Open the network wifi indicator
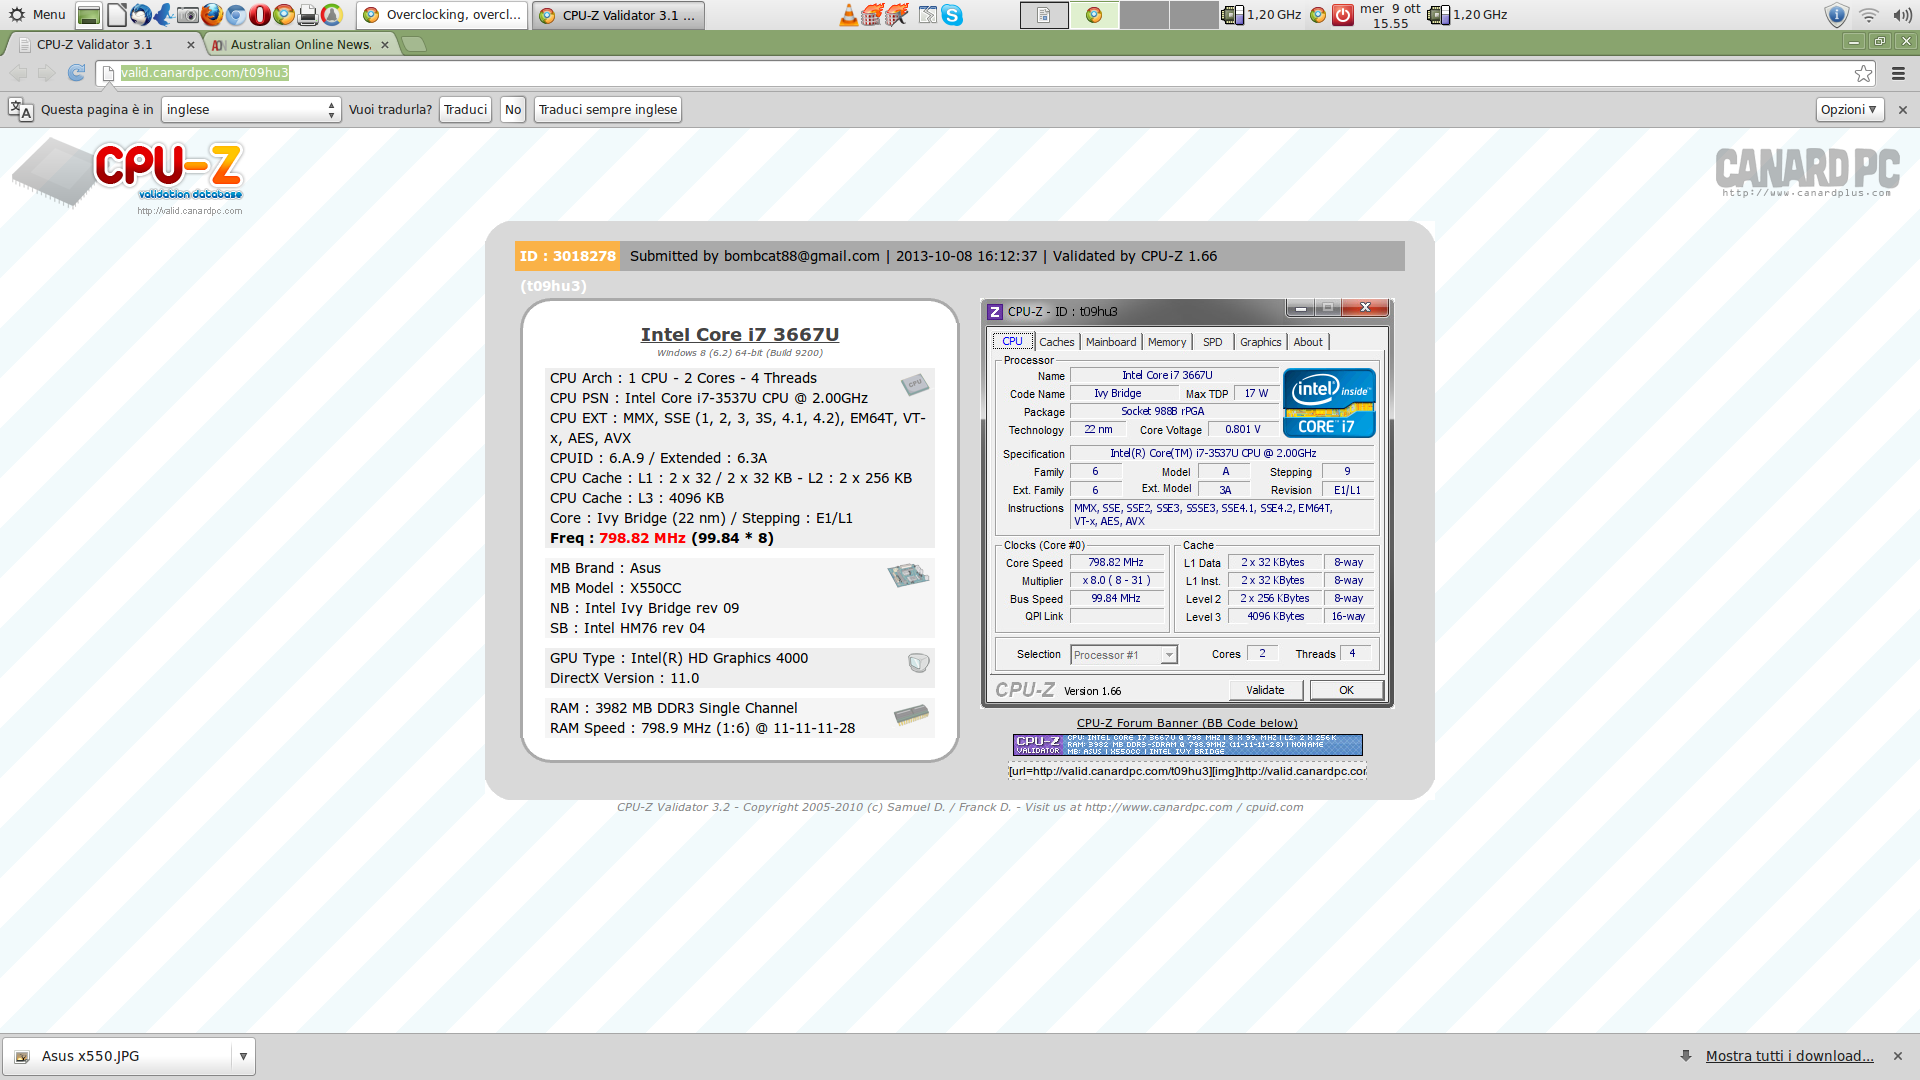This screenshot has height=1080, width=1920. click(1868, 15)
